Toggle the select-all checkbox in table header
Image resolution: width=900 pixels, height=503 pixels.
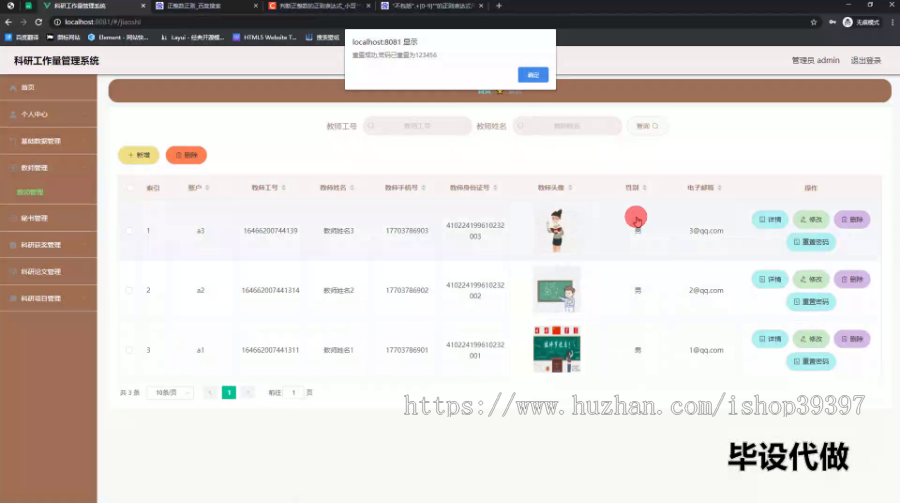click(129, 188)
